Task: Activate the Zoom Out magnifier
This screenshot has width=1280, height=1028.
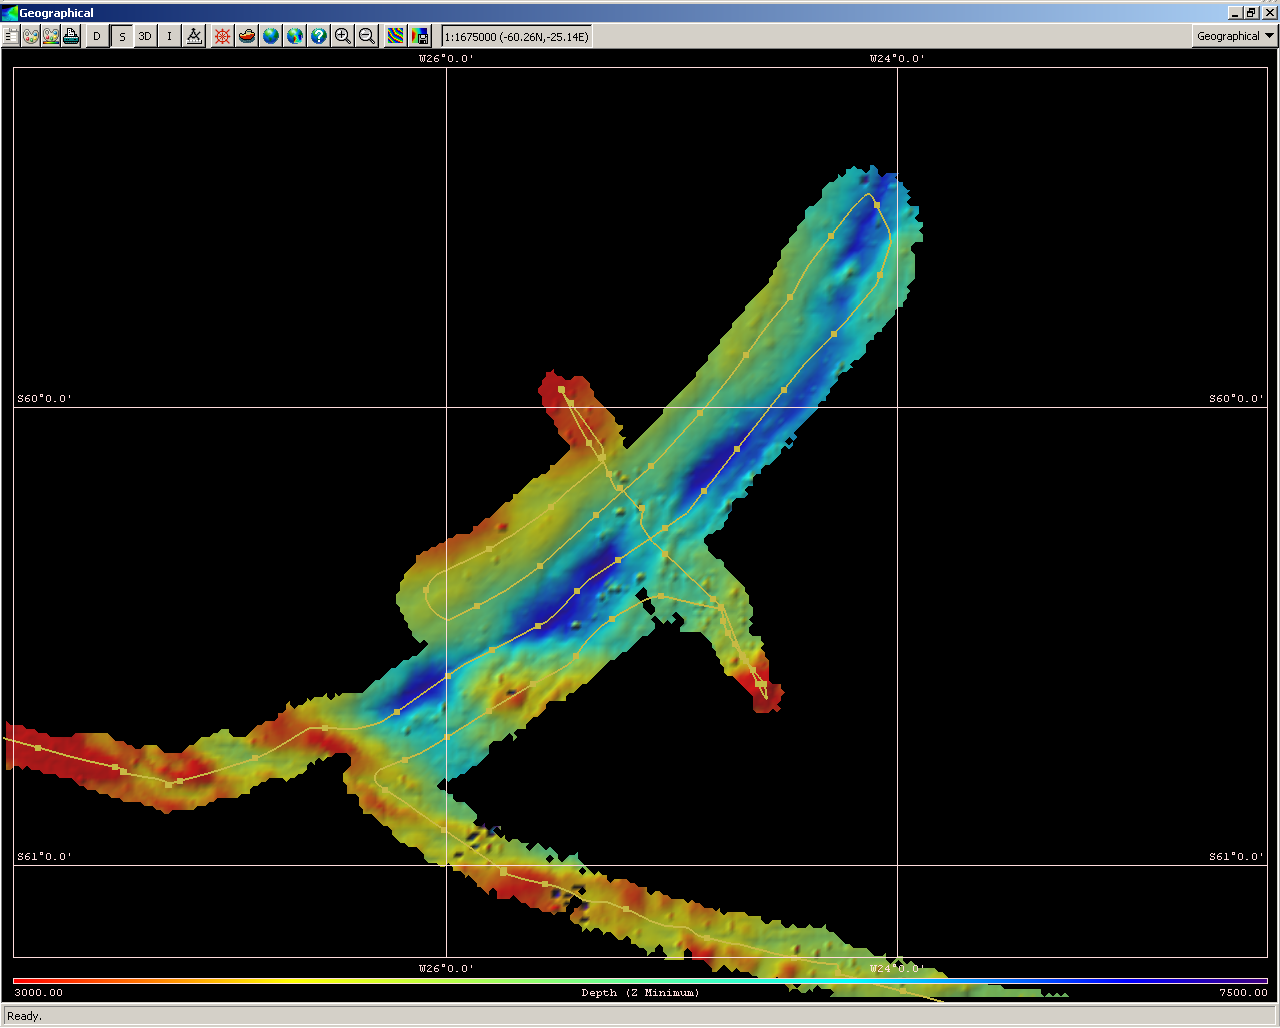Action: click(x=366, y=36)
